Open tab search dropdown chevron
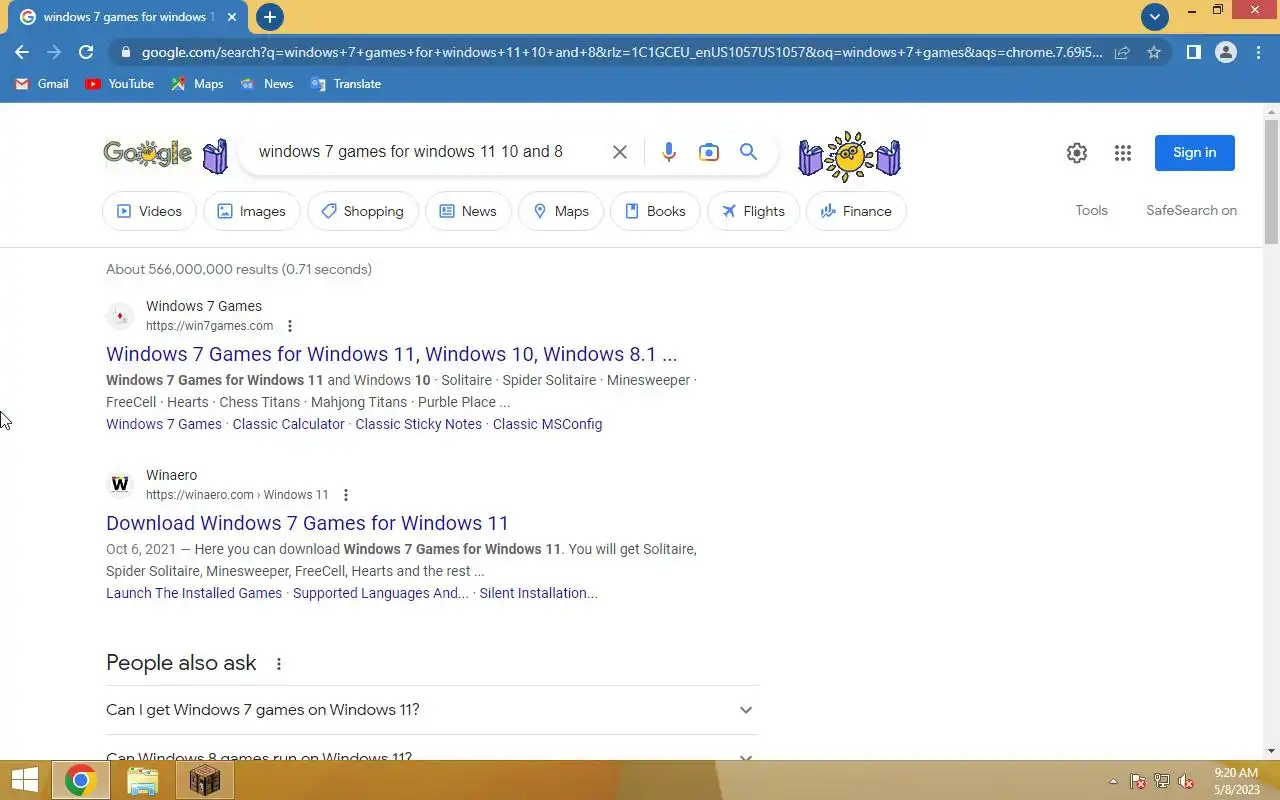 click(x=1155, y=17)
